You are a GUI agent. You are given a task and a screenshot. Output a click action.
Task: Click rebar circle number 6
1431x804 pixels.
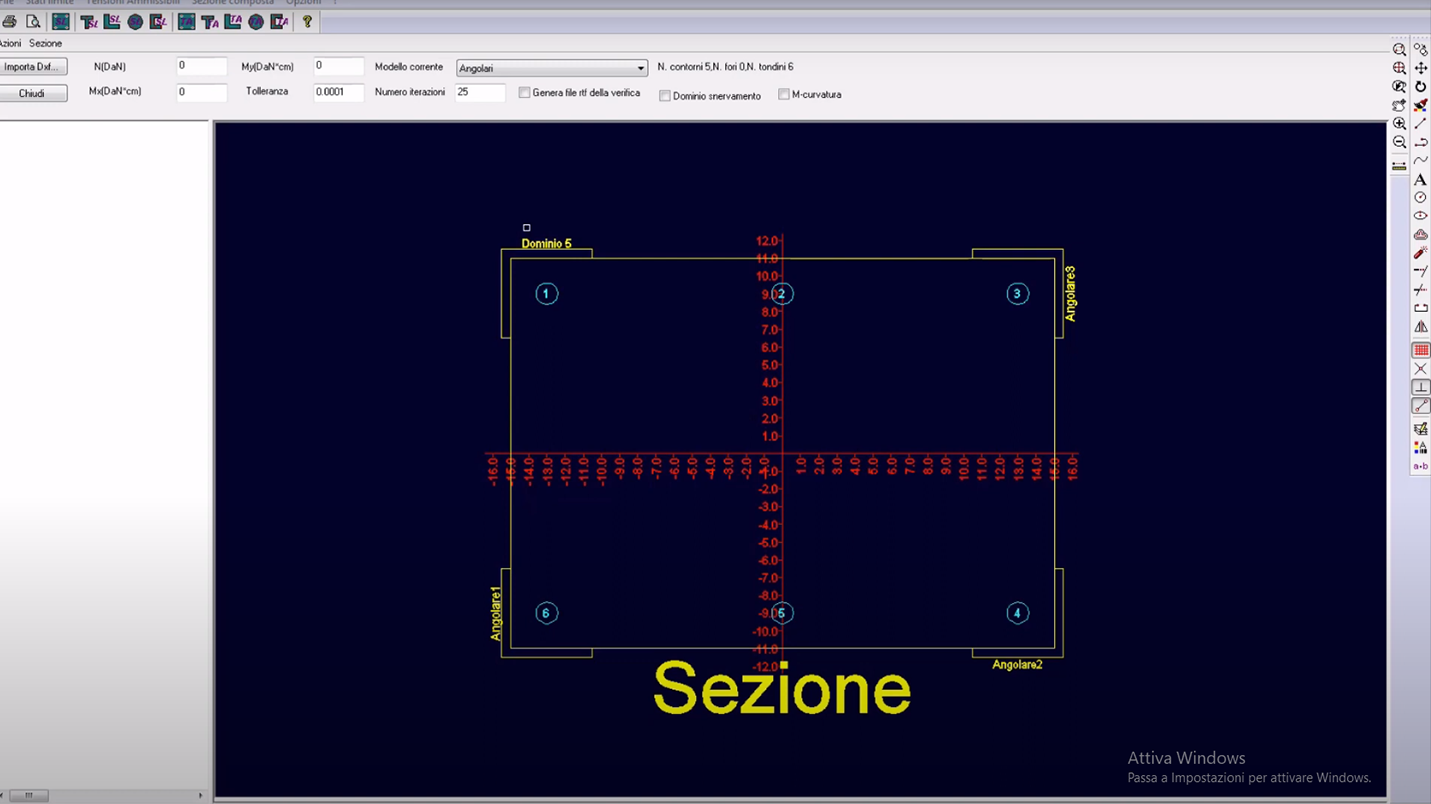[546, 613]
